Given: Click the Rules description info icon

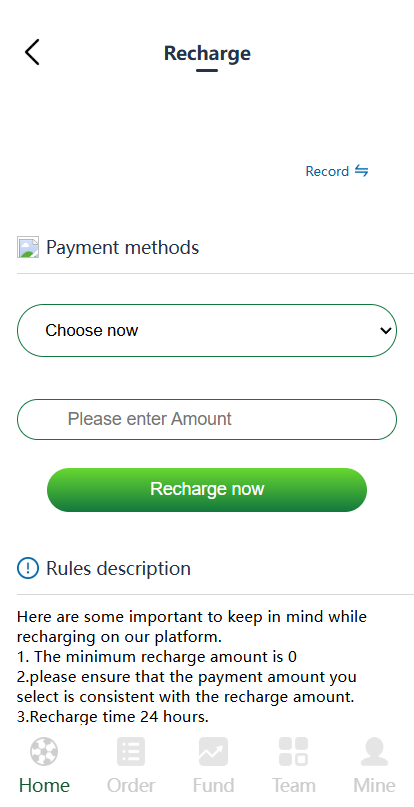Looking at the screenshot, I should click(x=28, y=568).
